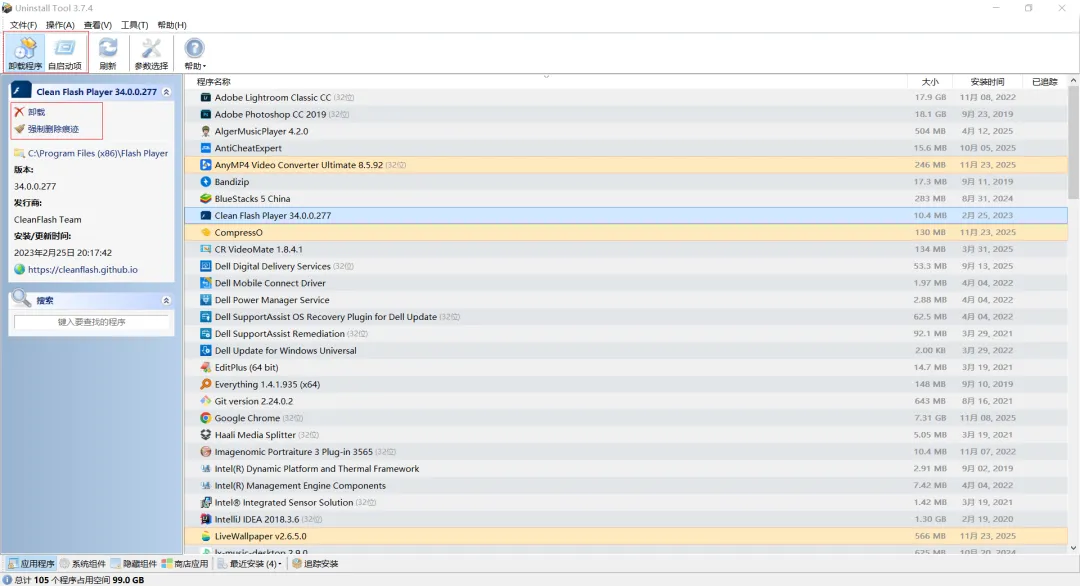Sort by 大小 size column header
Image resolution: width=1080 pixels, height=586 pixels.
930,82
